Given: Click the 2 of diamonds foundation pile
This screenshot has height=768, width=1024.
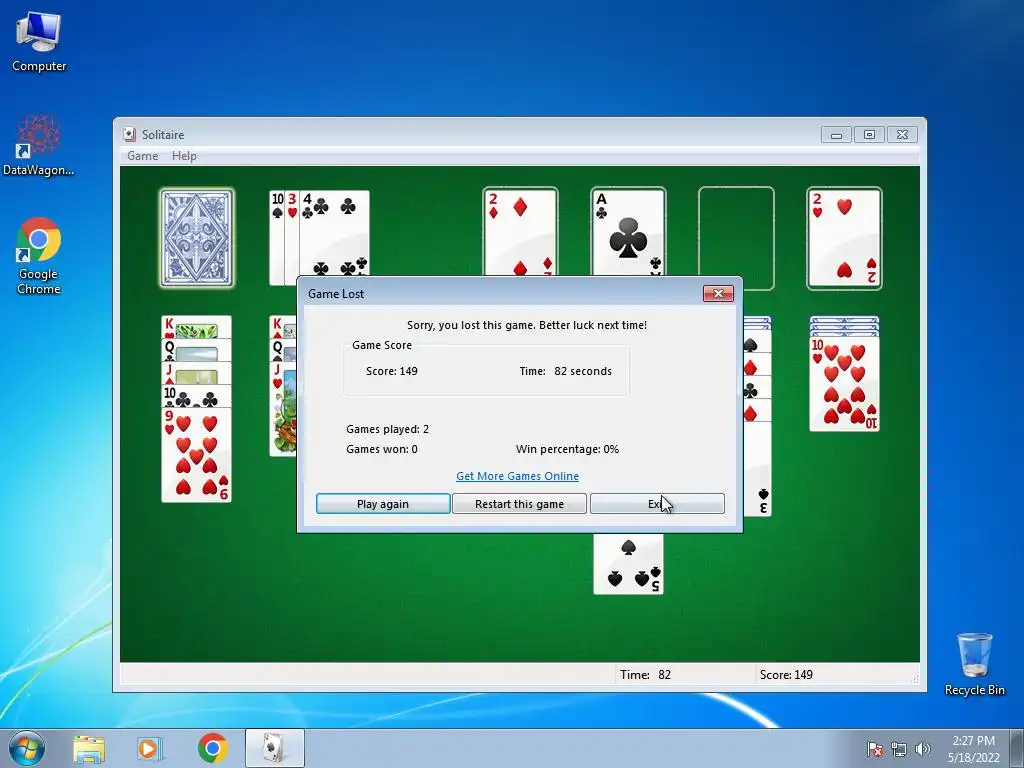Looking at the screenshot, I should tap(520, 232).
